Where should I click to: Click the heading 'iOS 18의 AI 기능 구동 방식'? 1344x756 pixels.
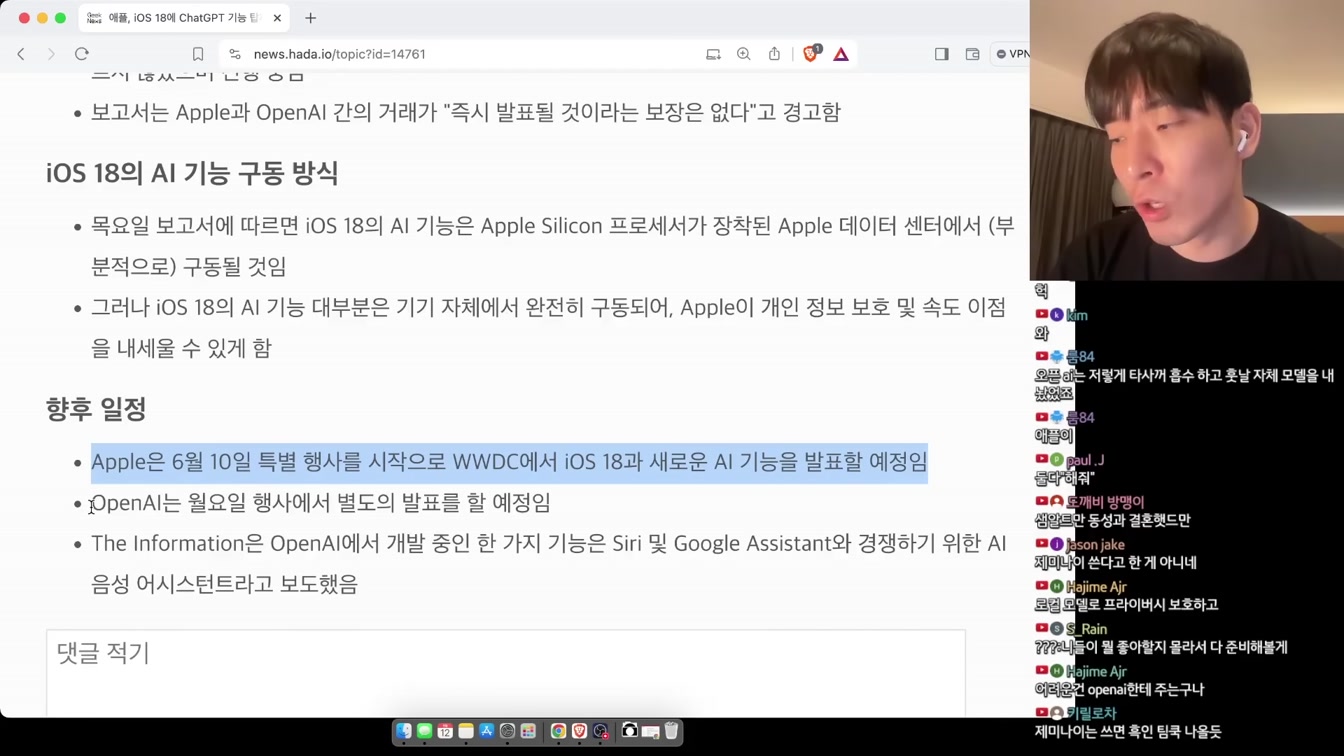(x=192, y=173)
